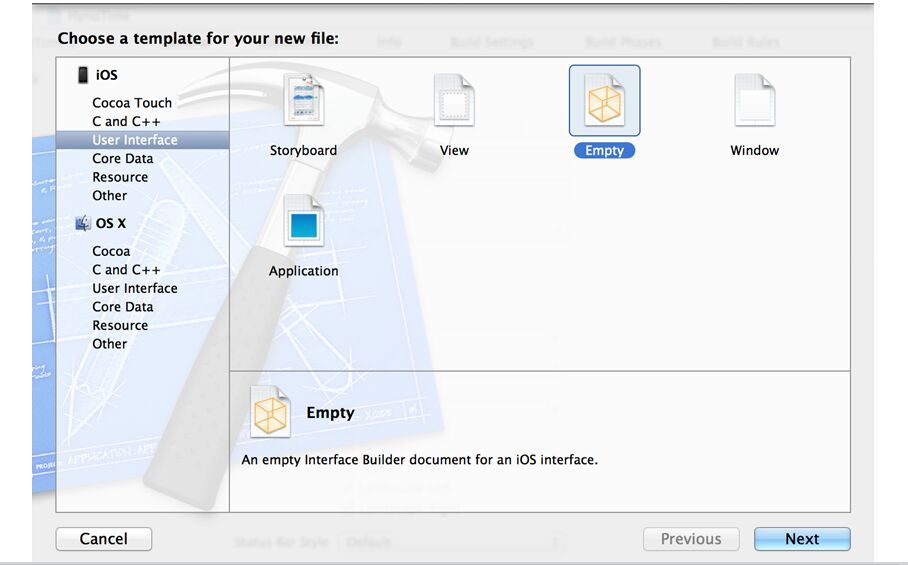This screenshot has width=908, height=565.
Task: Click the Window label text
Action: (x=755, y=150)
